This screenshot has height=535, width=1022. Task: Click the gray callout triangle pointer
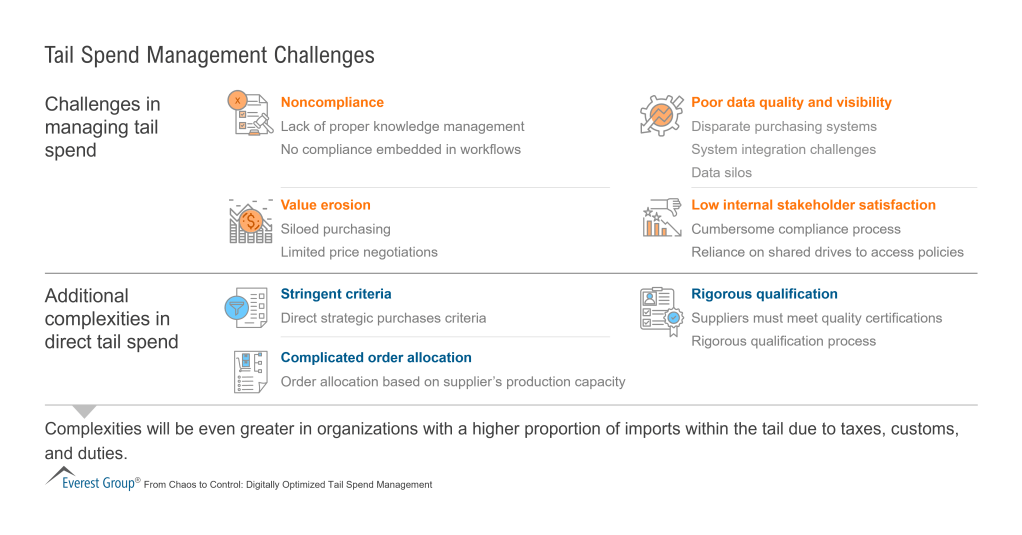[x=85, y=410]
